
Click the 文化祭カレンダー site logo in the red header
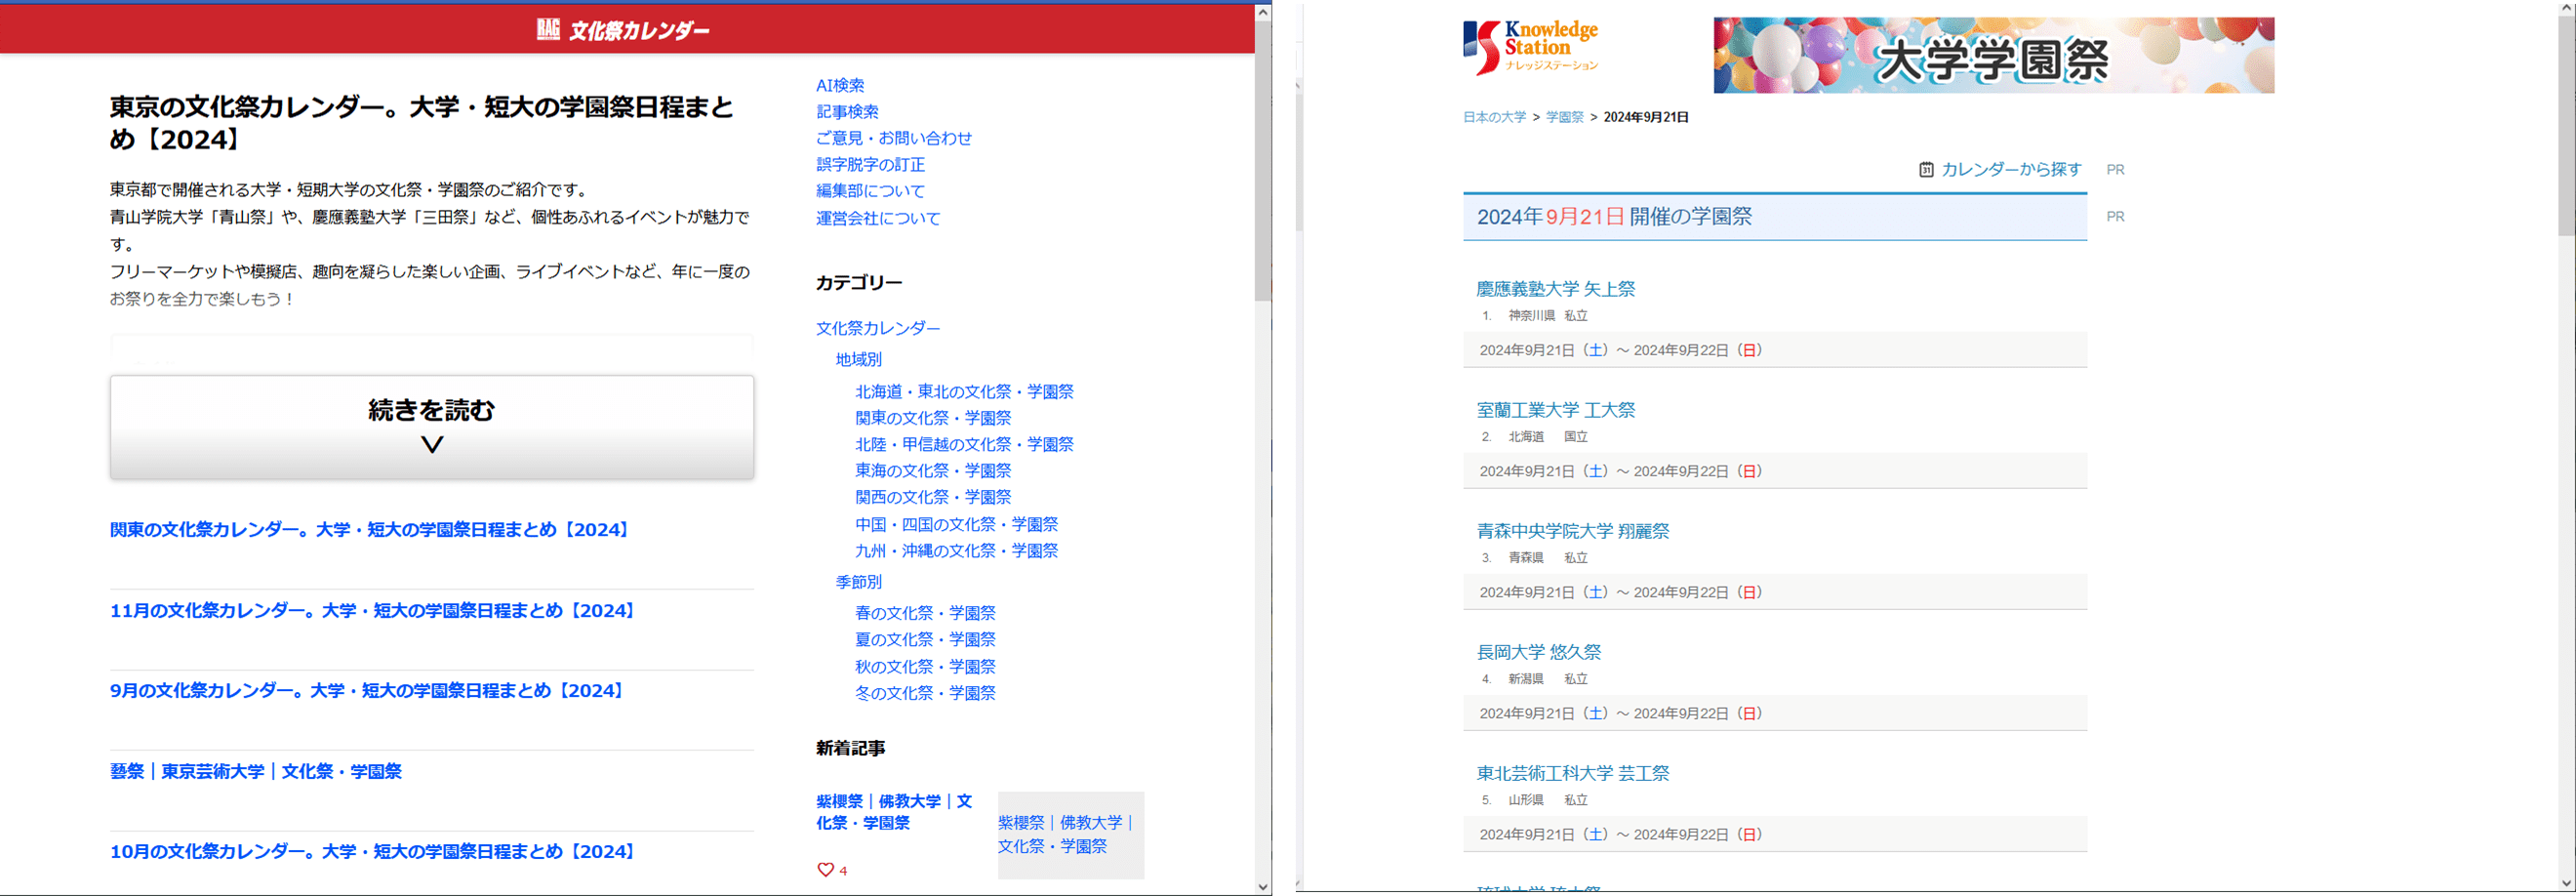pyautogui.click(x=623, y=30)
